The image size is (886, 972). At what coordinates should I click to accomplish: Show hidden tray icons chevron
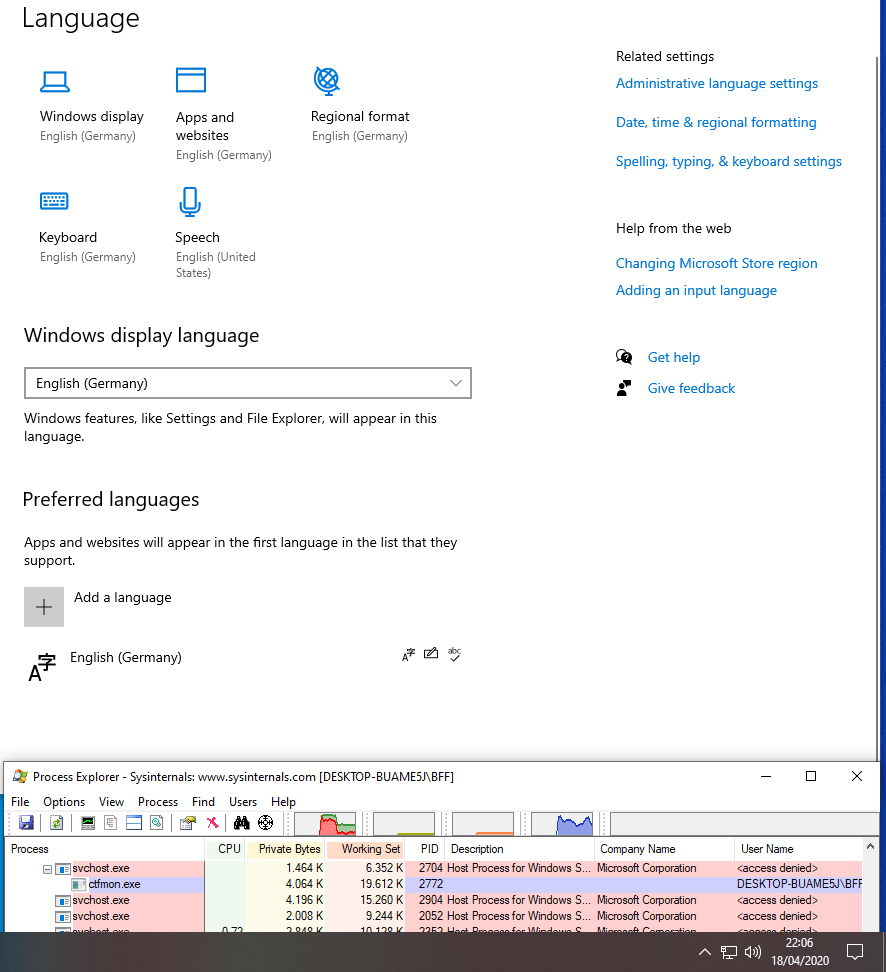[x=705, y=952]
